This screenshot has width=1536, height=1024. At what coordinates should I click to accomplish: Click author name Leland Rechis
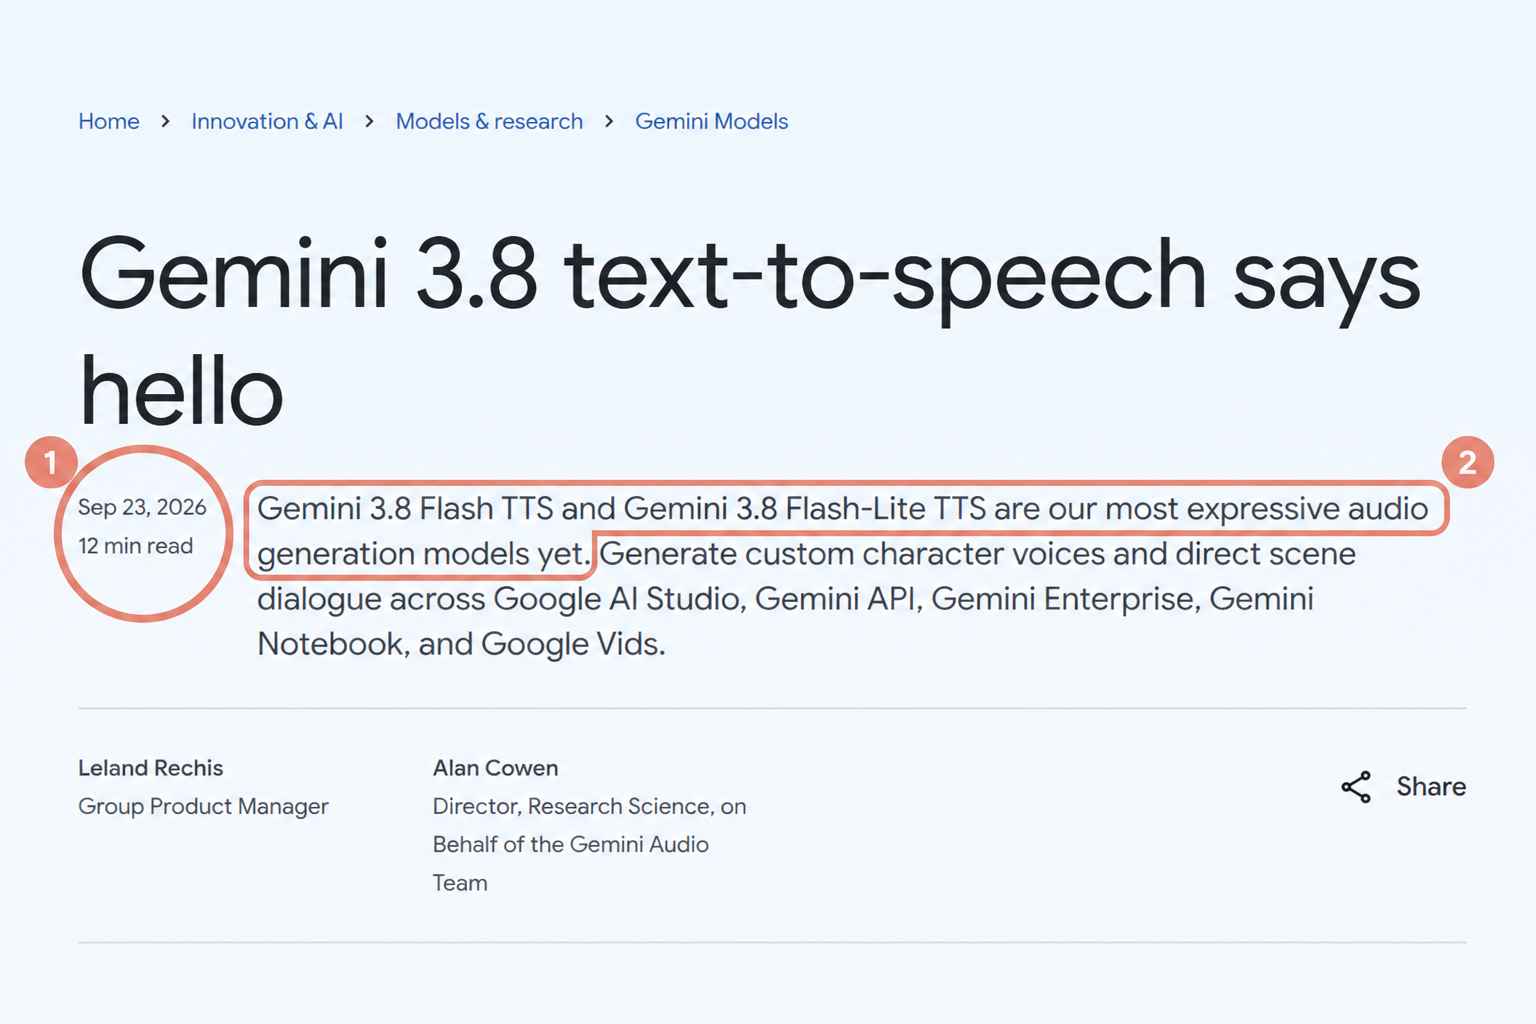(x=151, y=768)
